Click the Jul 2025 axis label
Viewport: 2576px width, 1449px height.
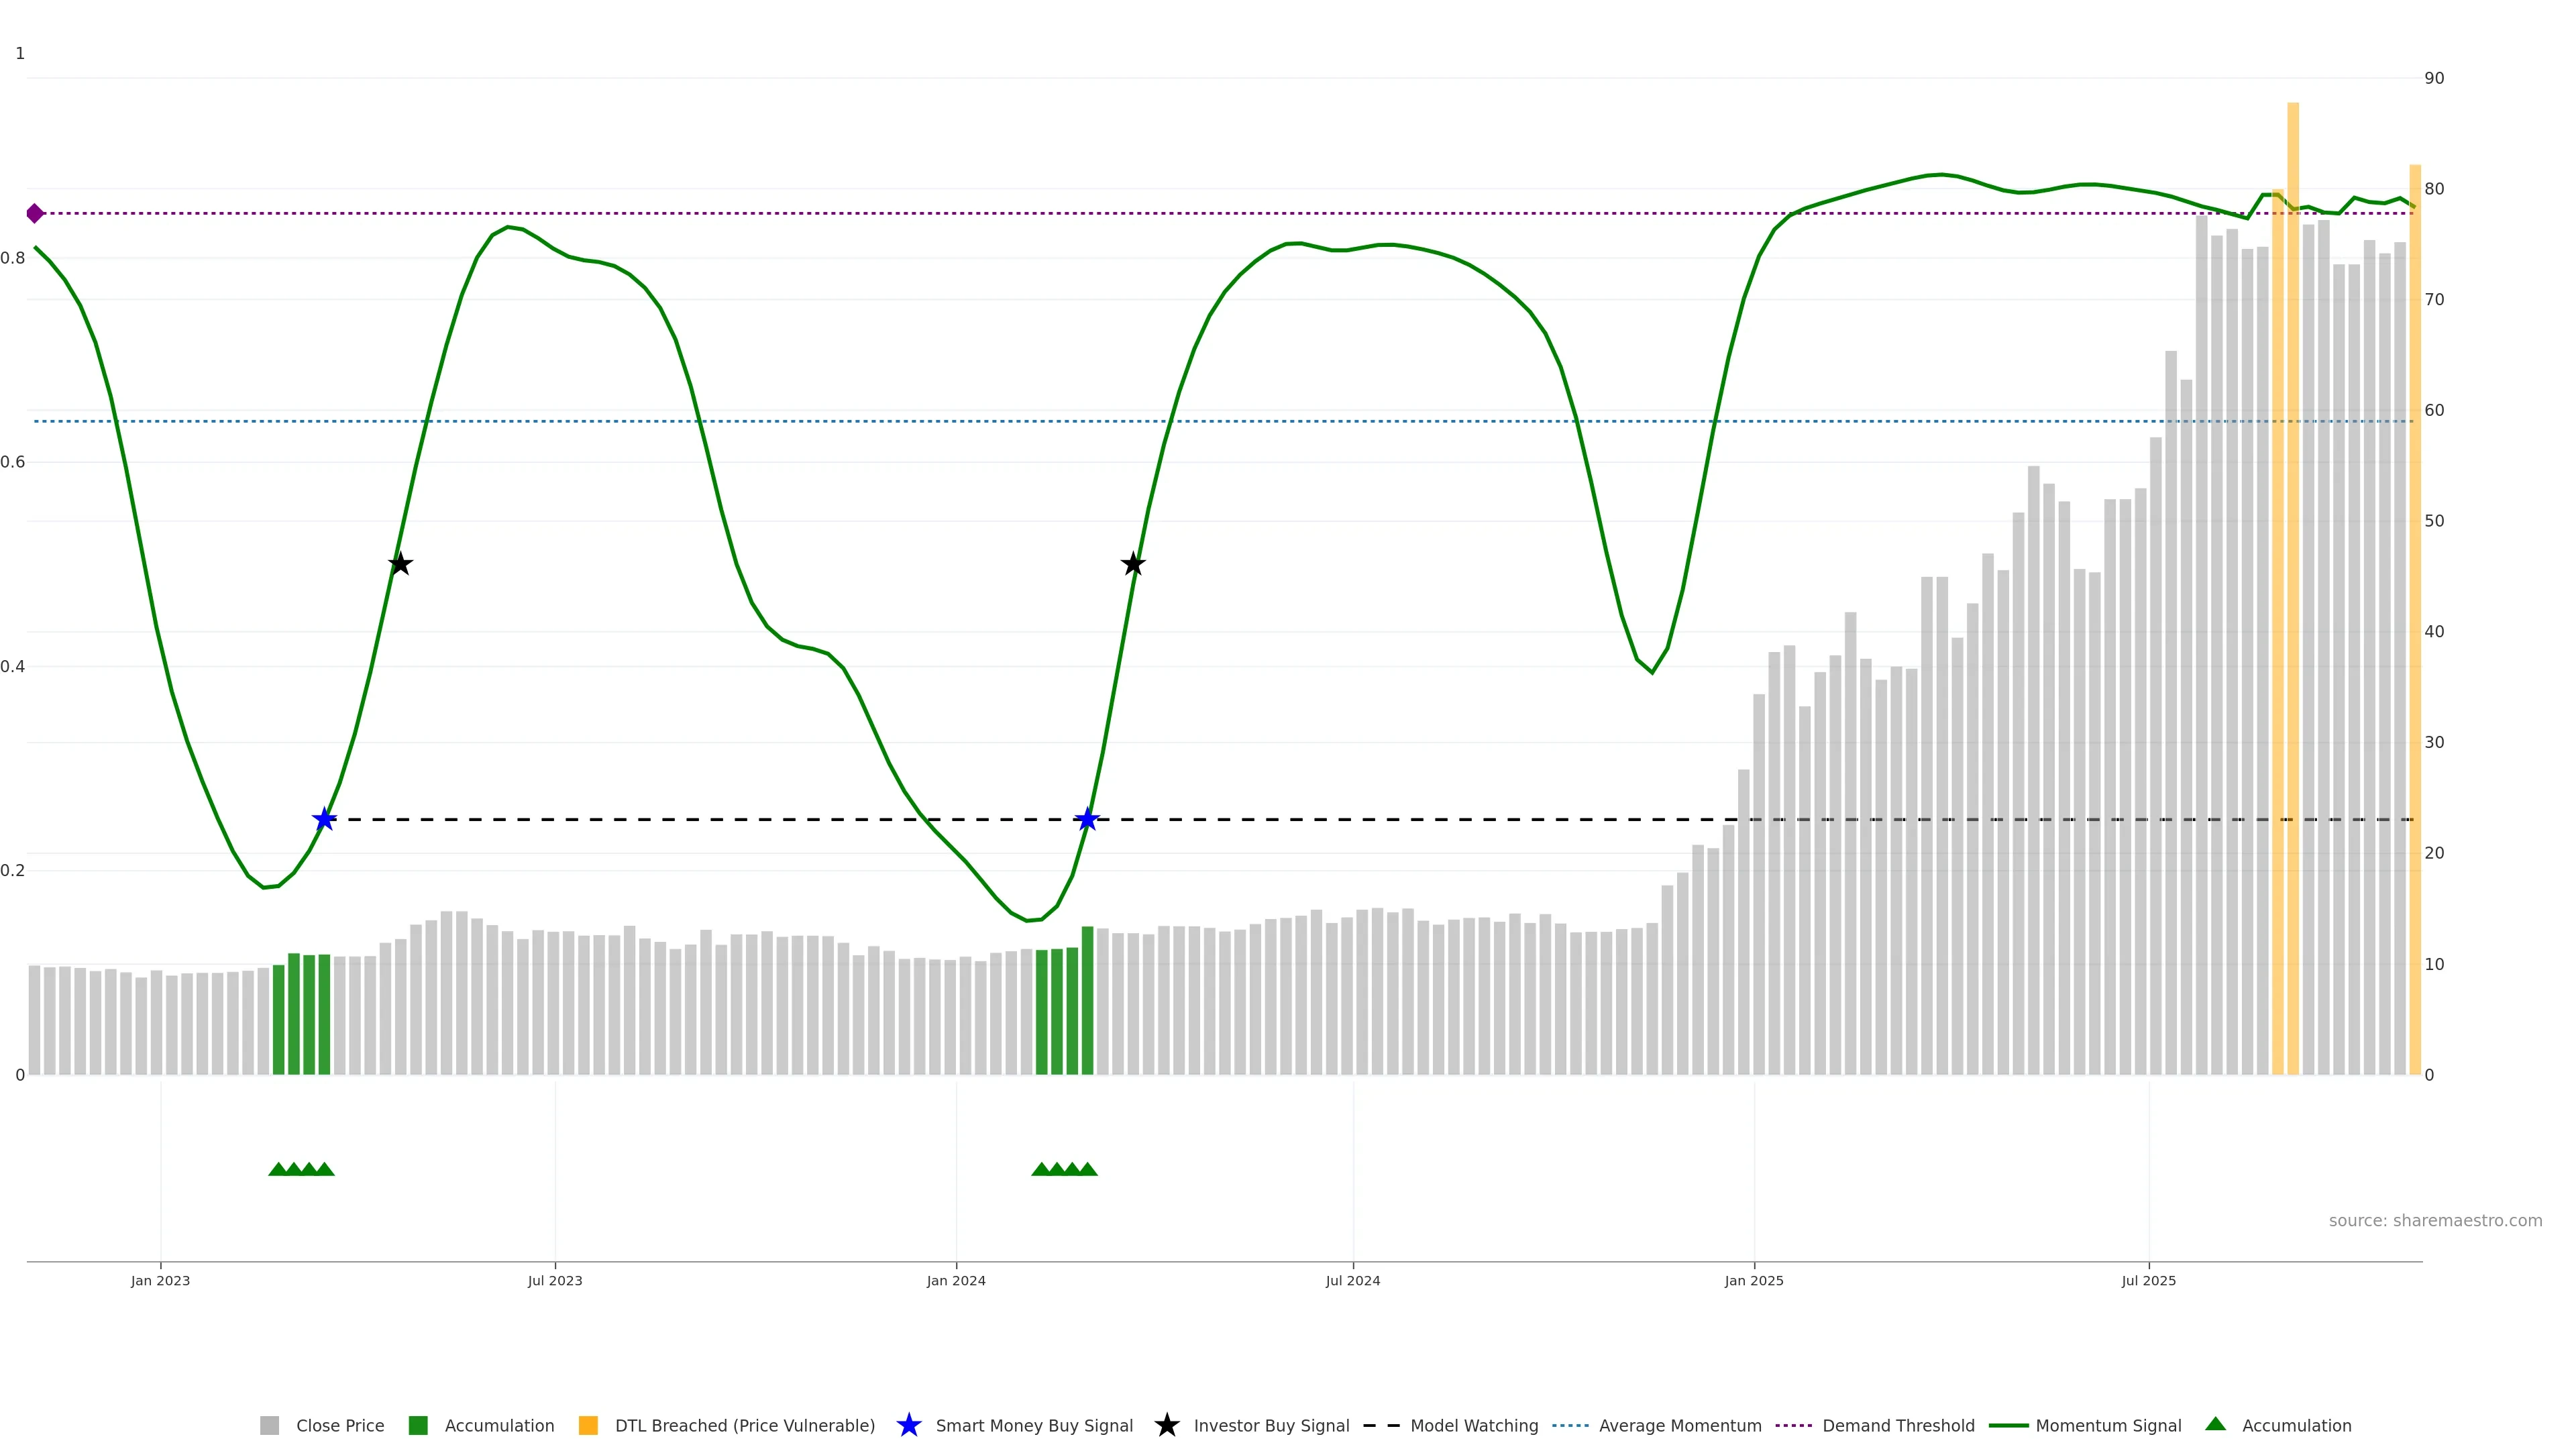[2148, 1280]
